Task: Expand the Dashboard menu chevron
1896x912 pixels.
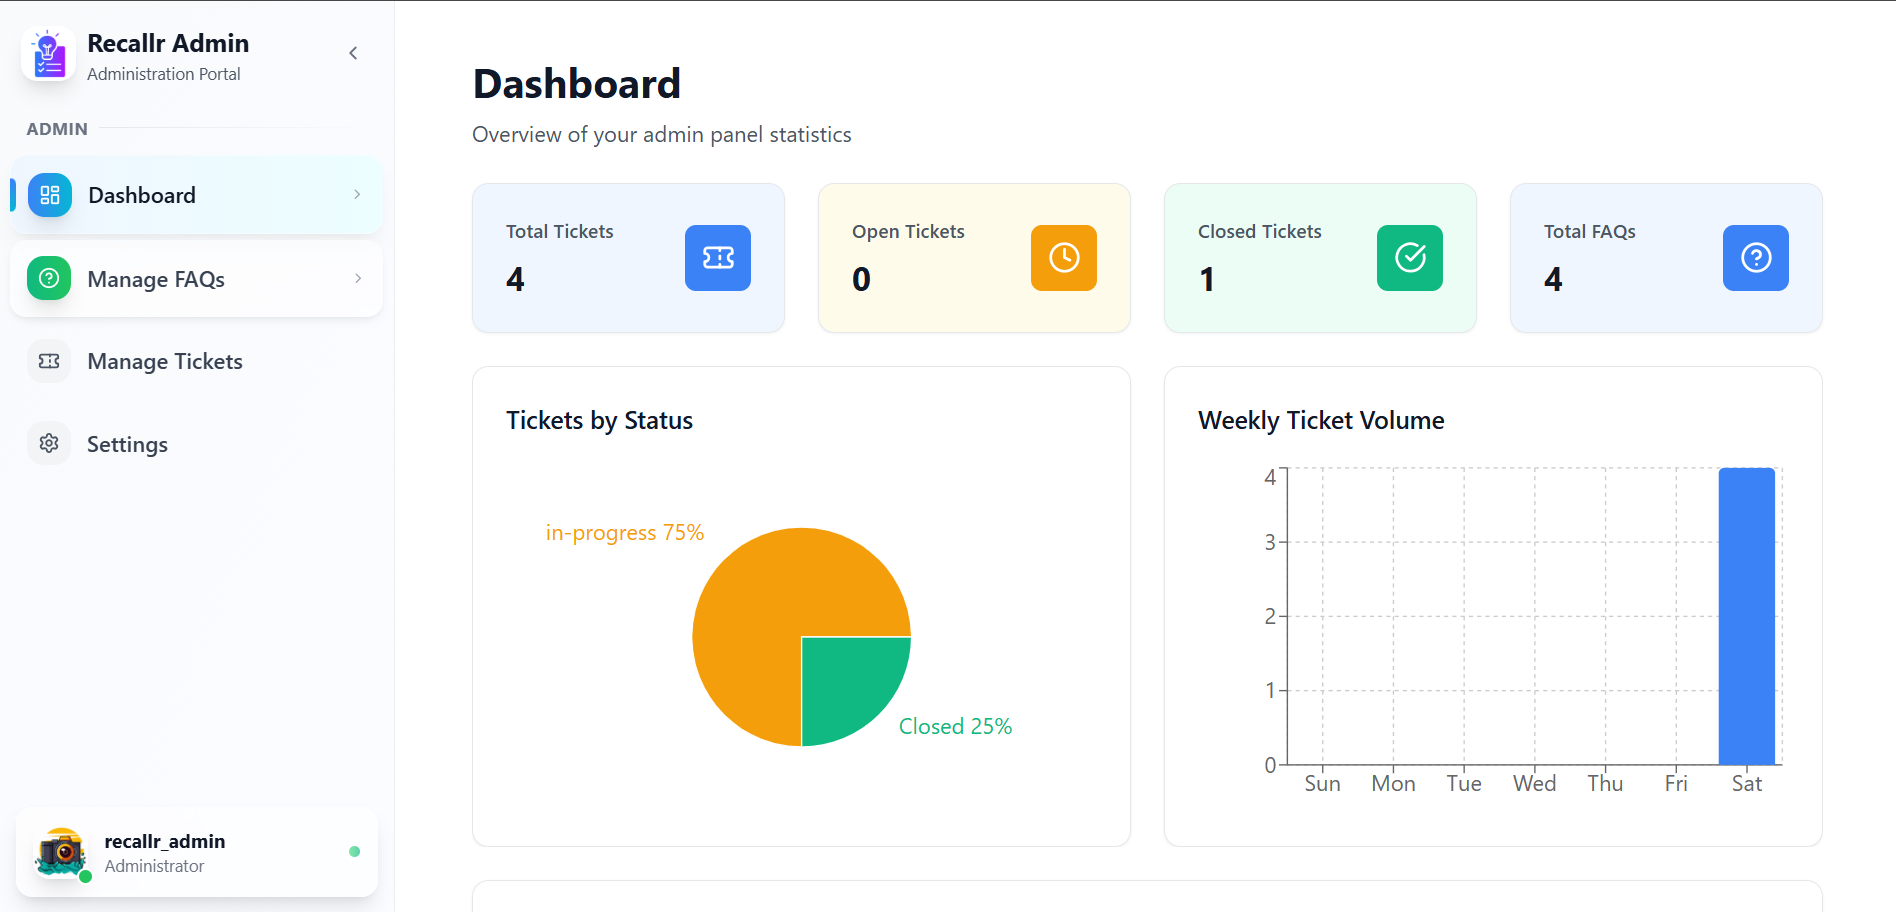Action: tap(357, 195)
